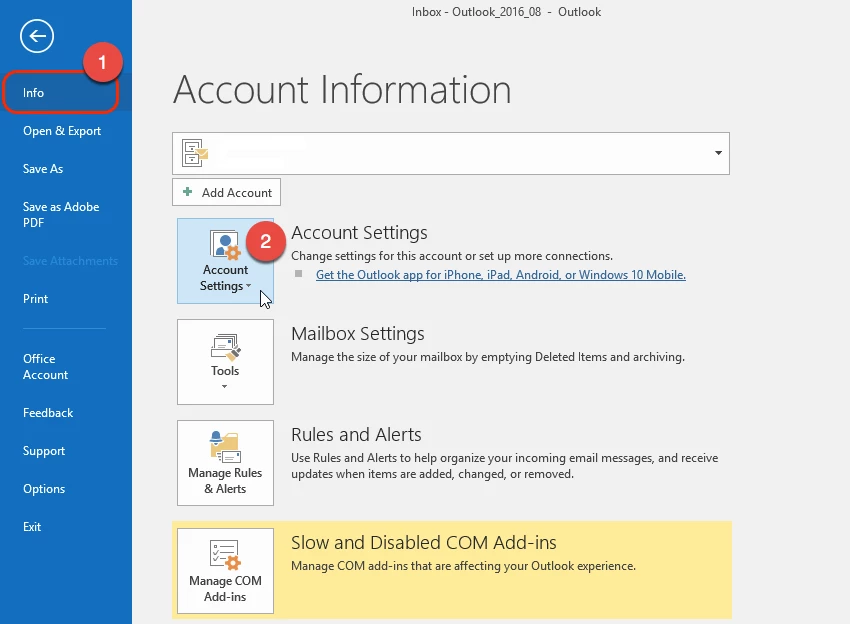Click the COM Add-ins checklist-gear icon
The height and width of the screenshot is (624, 850).
225,555
